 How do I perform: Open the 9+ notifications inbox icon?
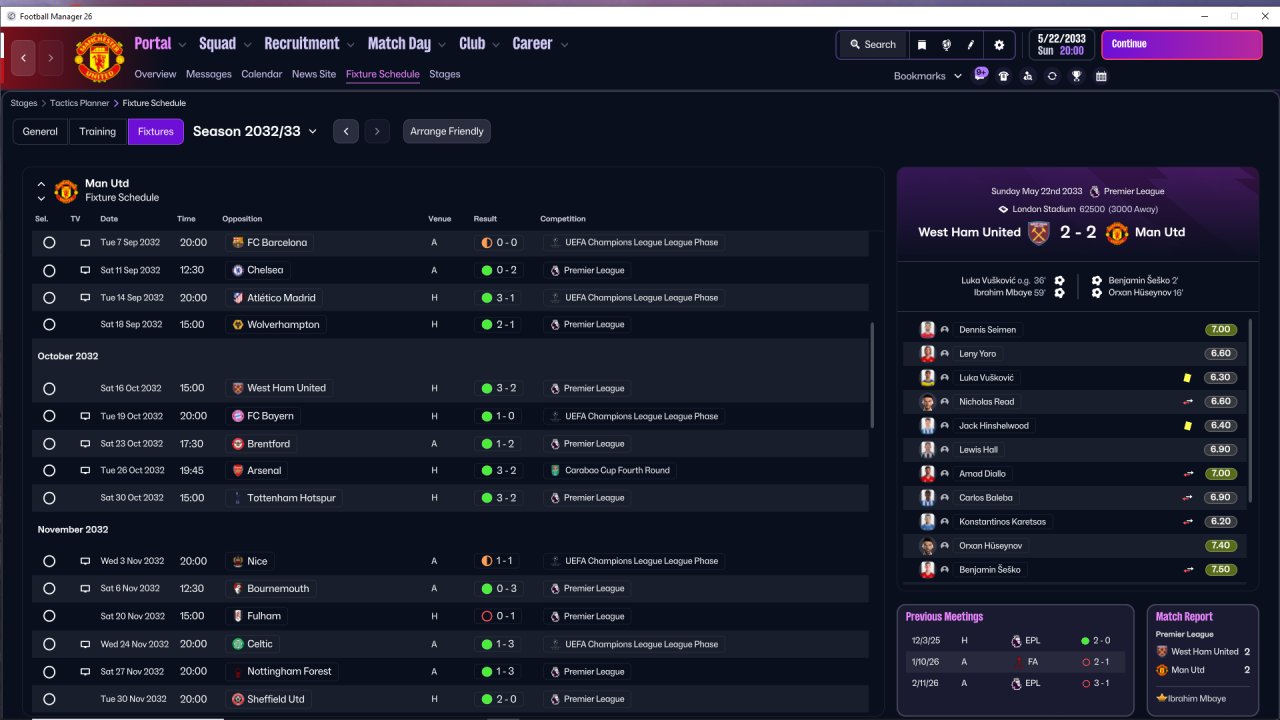click(x=981, y=74)
